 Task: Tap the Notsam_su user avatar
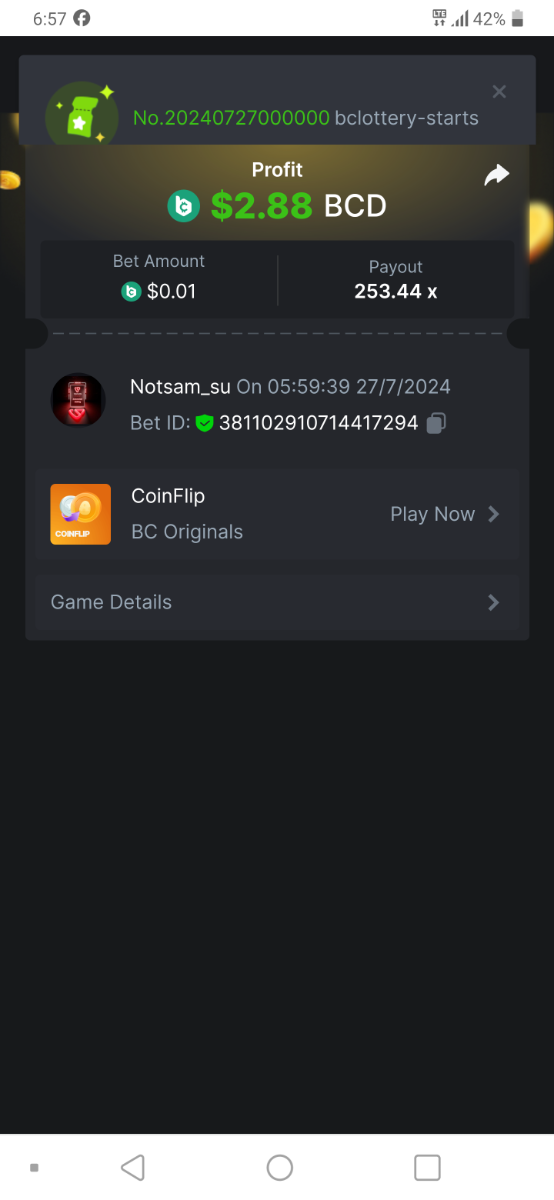click(78, 401)
